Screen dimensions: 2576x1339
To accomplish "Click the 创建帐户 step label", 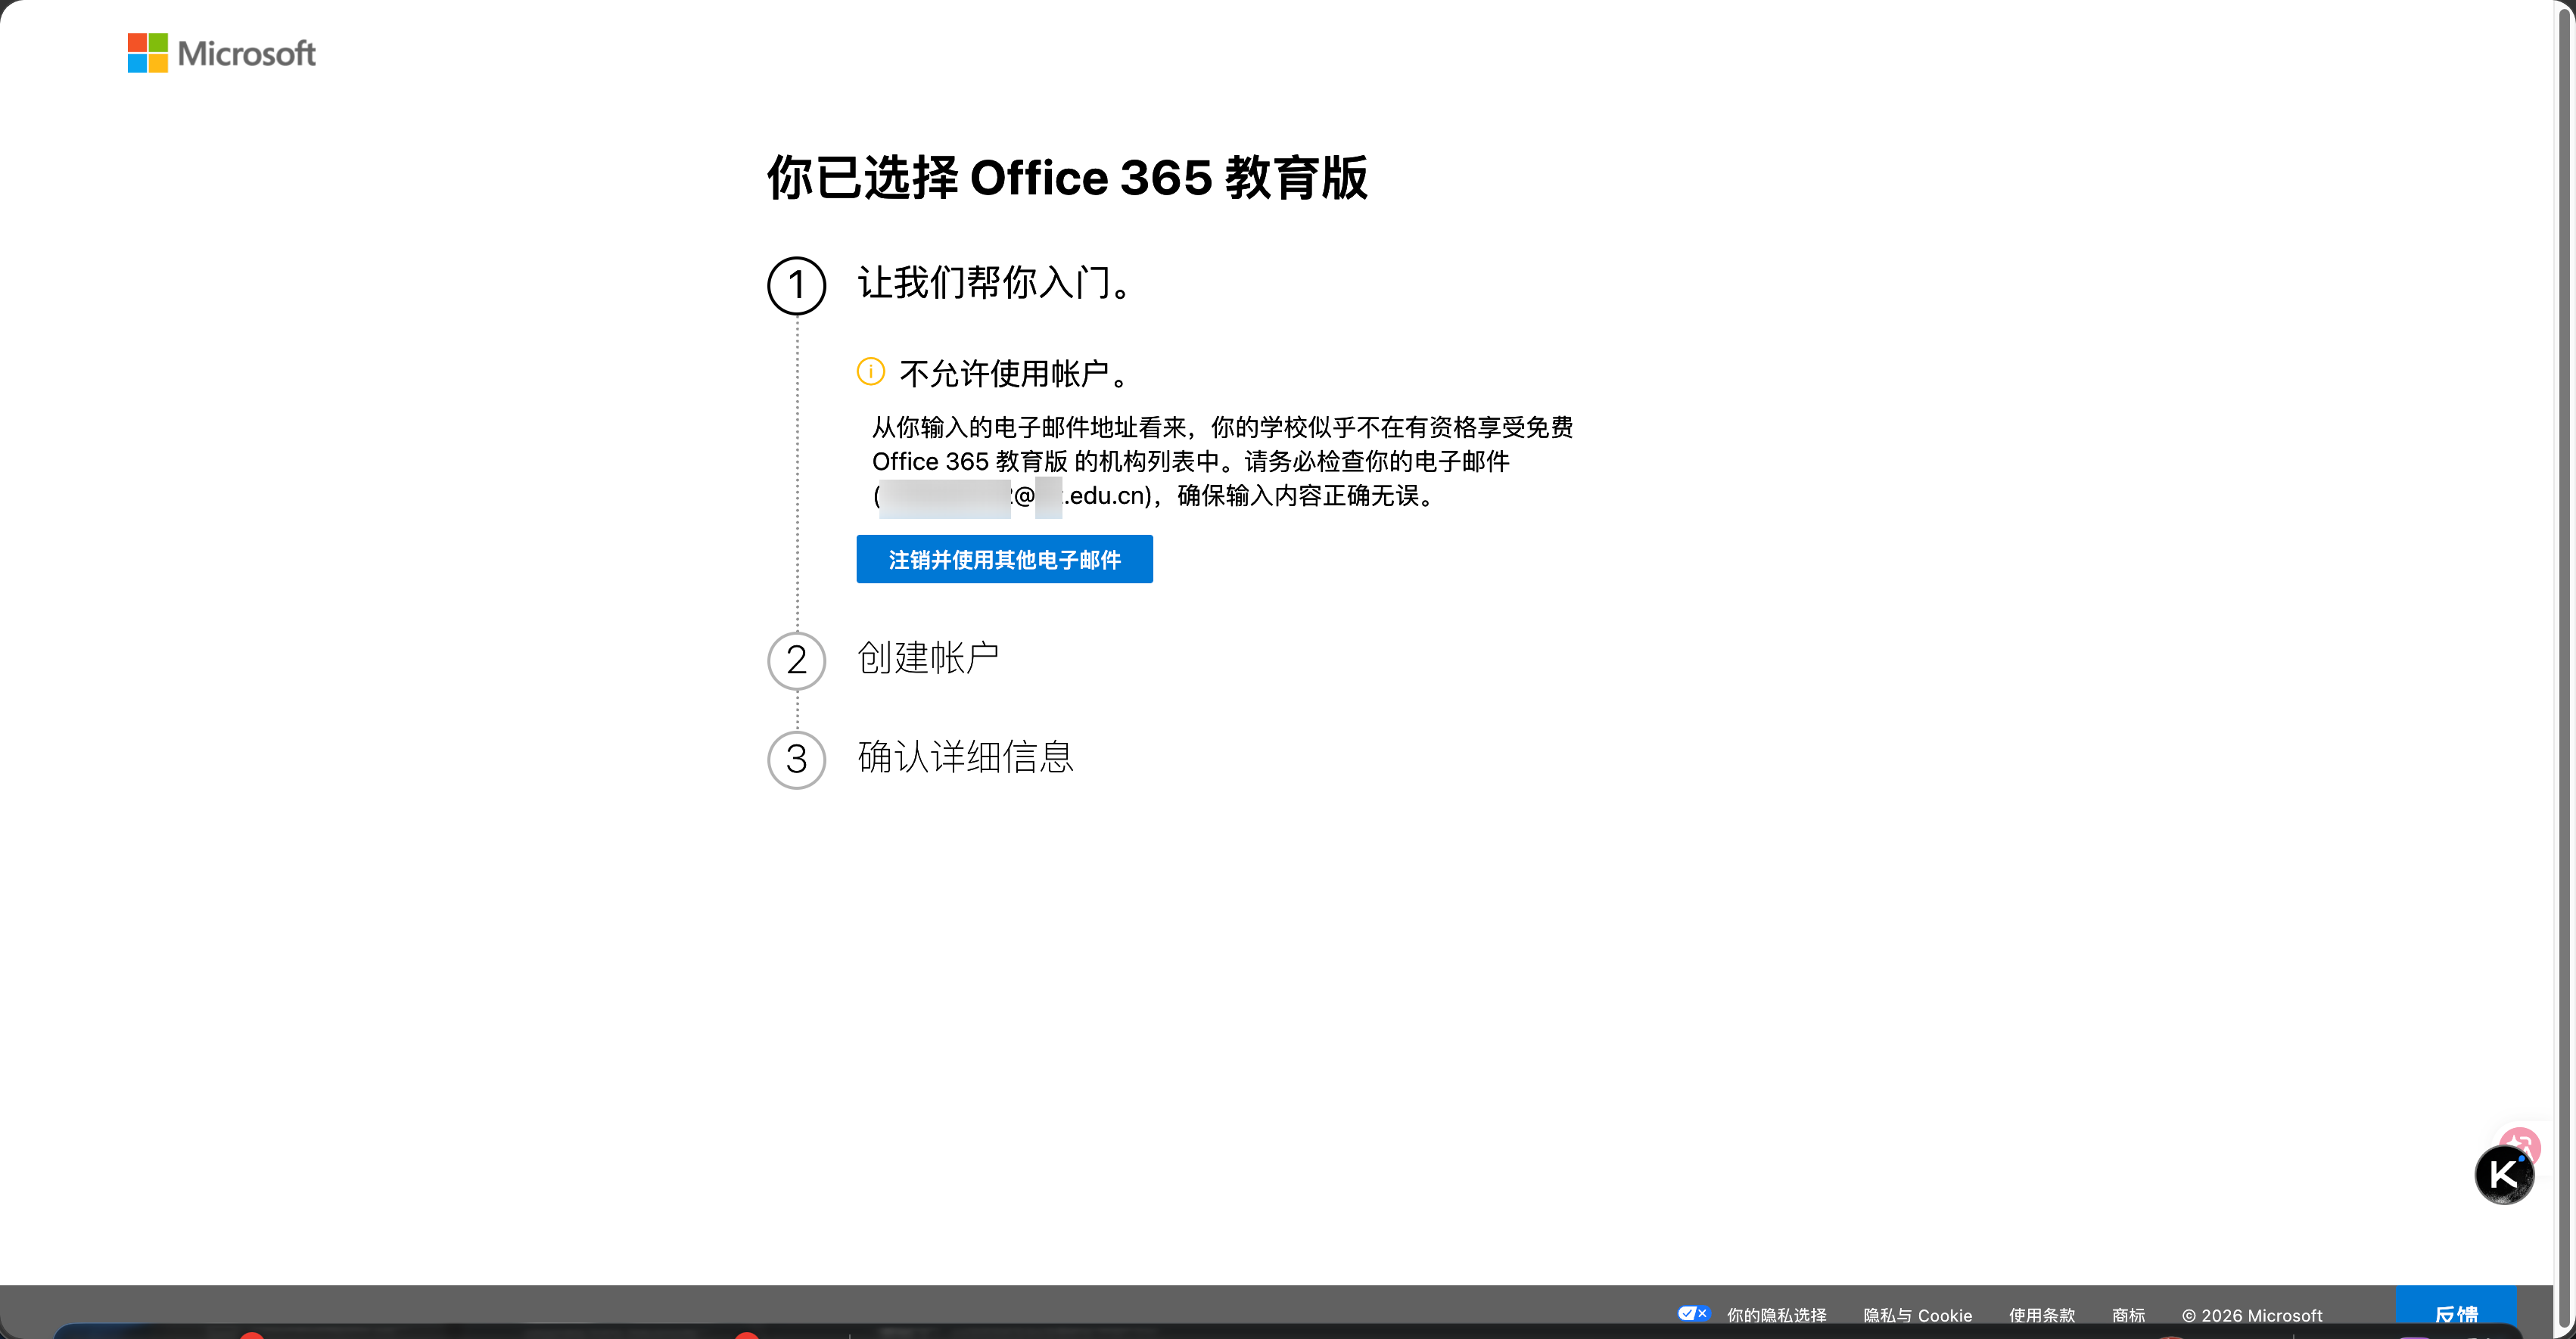I will 928,658.
